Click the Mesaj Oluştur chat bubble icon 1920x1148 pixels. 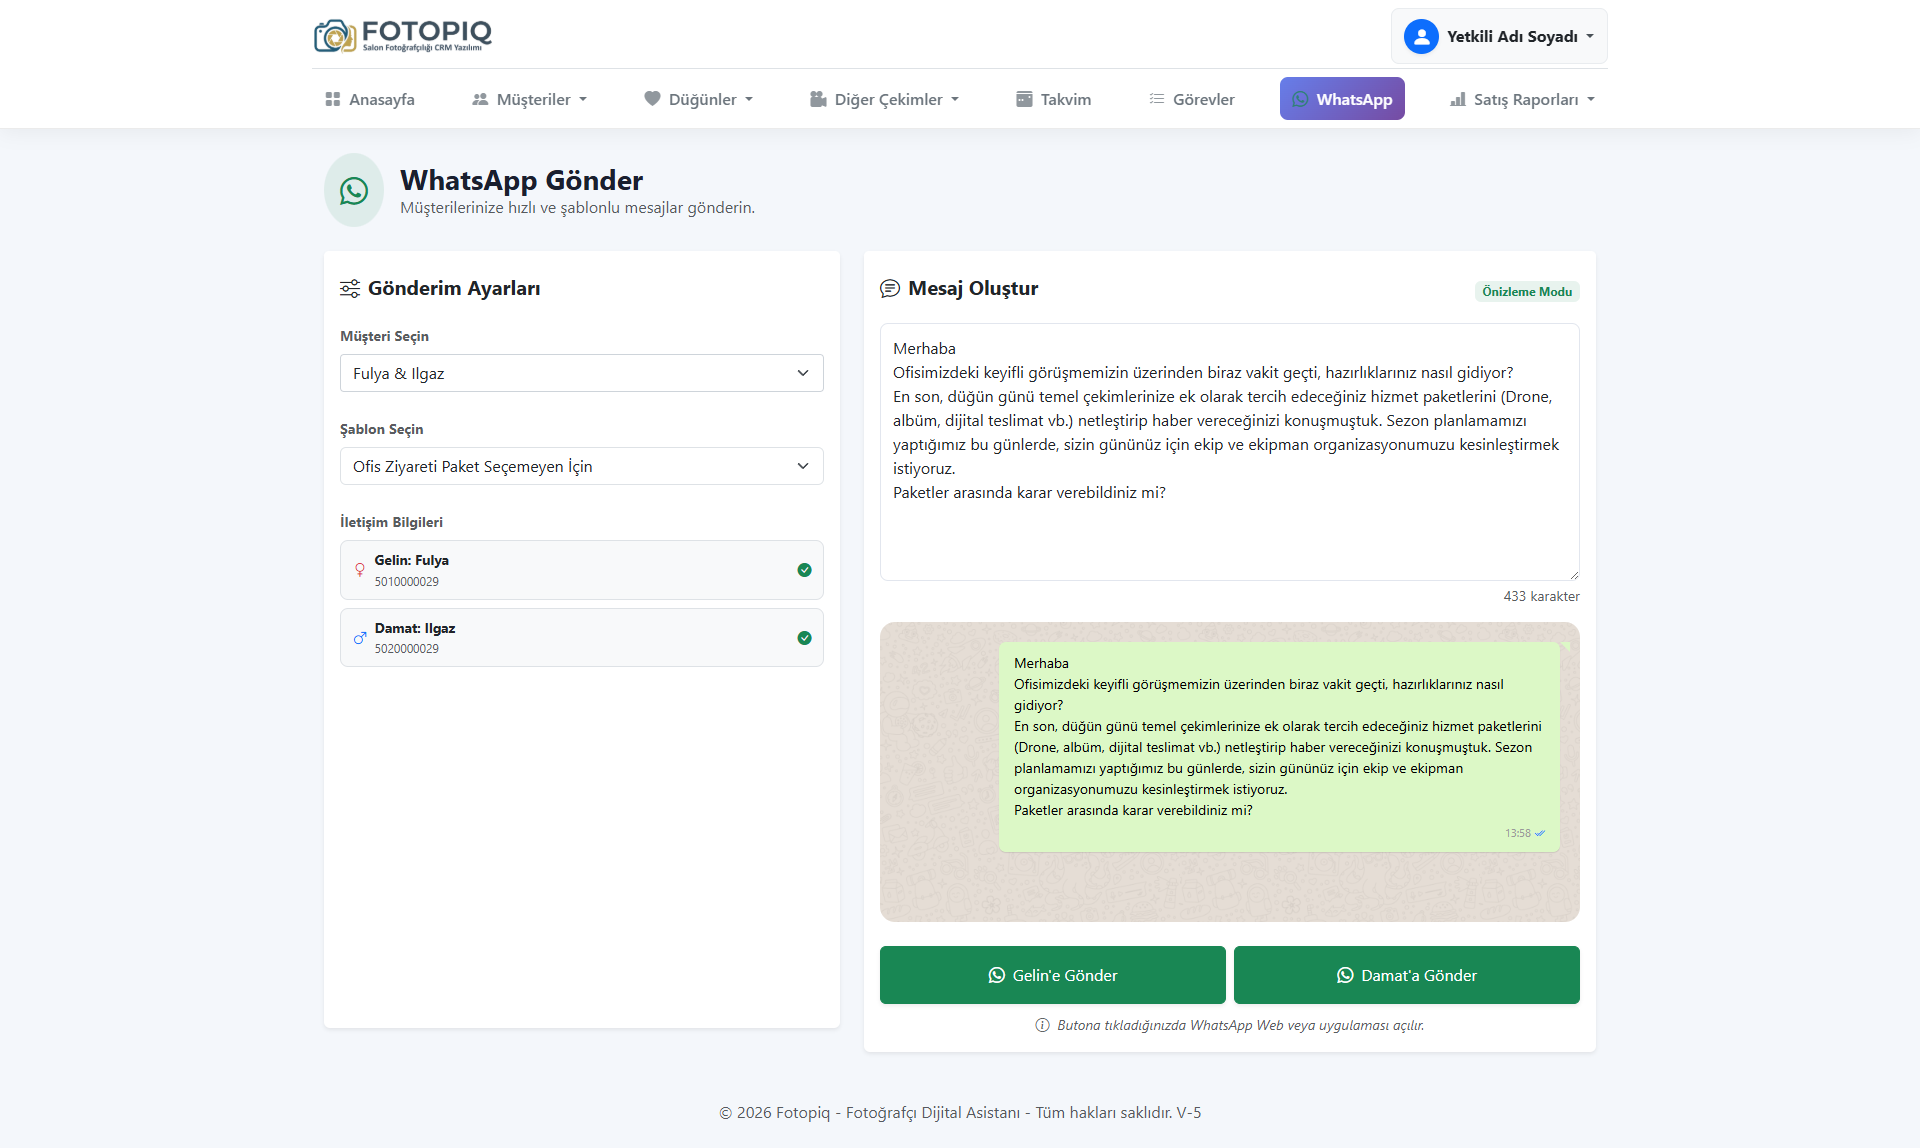[x=889, y=289]
